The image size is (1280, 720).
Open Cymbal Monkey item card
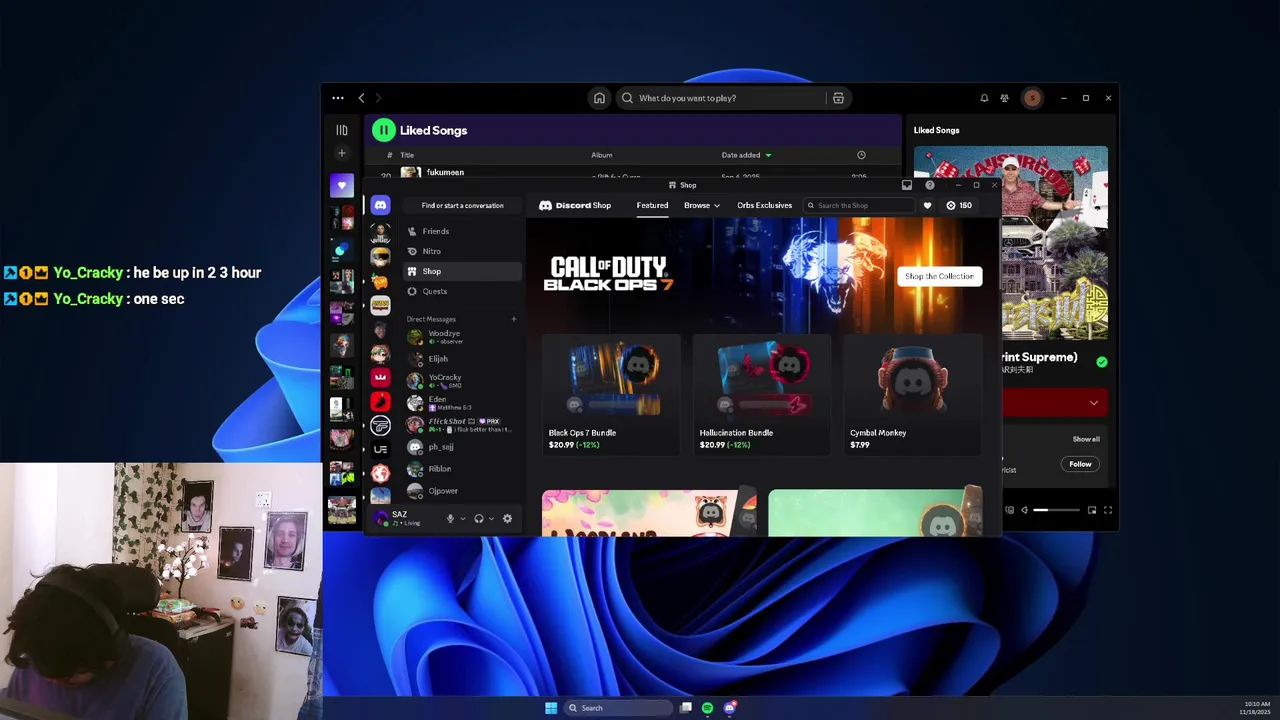click(913, 395)
